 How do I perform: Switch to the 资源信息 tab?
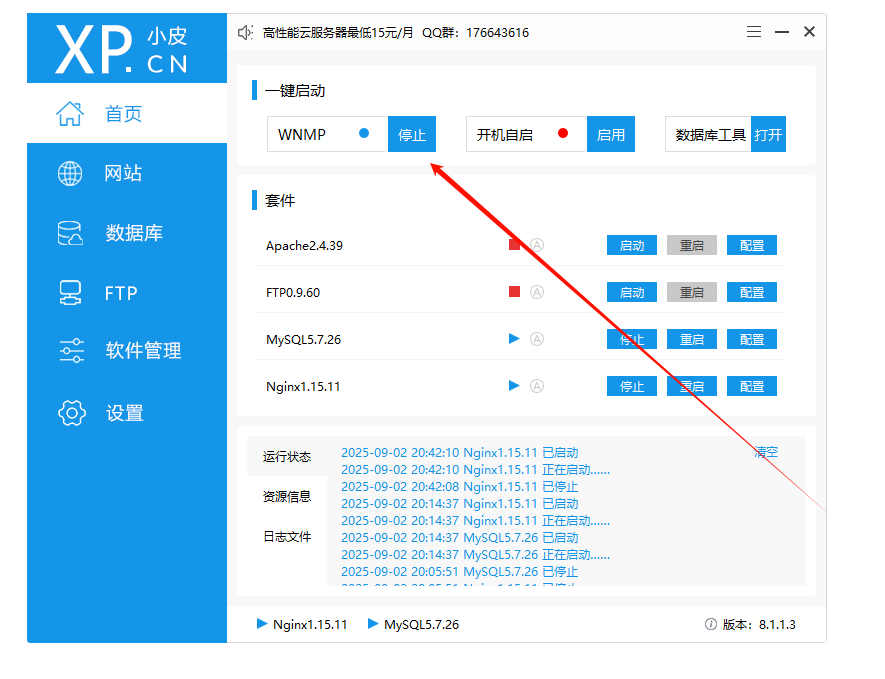pyautogui.click(x=287, y=496)
